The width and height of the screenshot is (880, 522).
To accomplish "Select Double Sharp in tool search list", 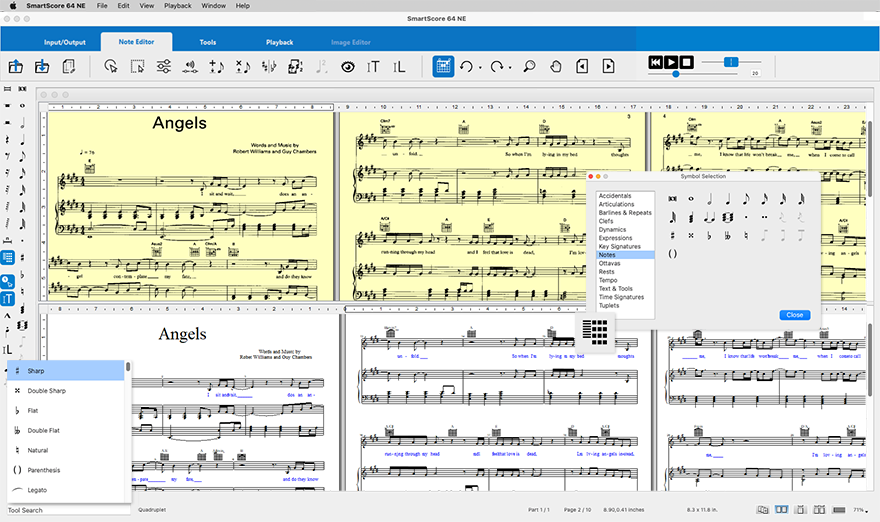I will (66, 391).
